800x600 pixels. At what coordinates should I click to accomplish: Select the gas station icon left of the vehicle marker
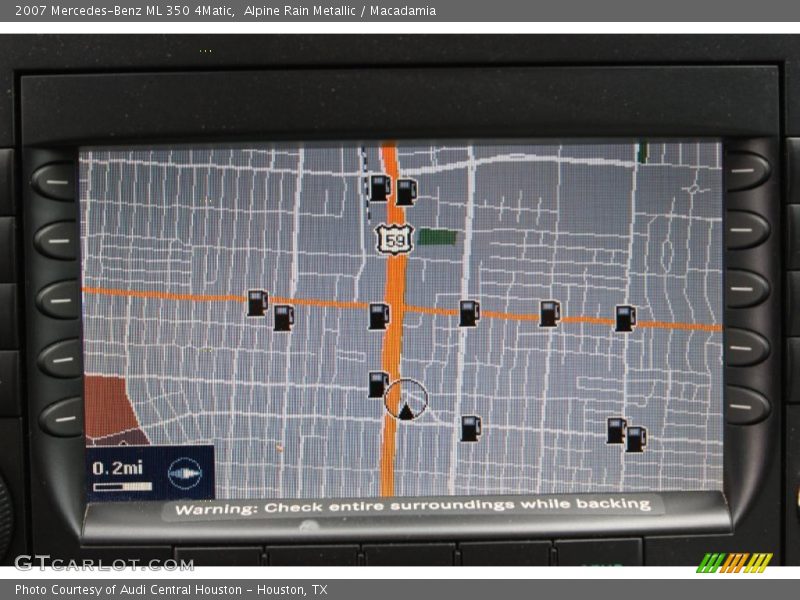pyautogui.click(x=377, y=384)
